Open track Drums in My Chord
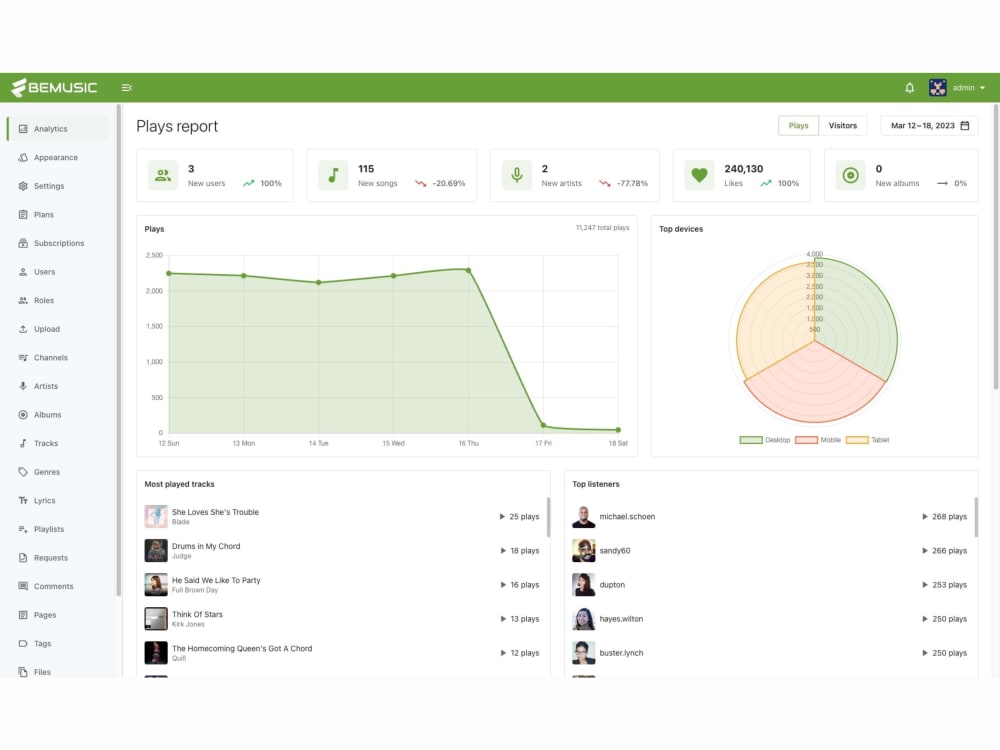This screenshot has height=750, width=1000. tap(206, 547)
